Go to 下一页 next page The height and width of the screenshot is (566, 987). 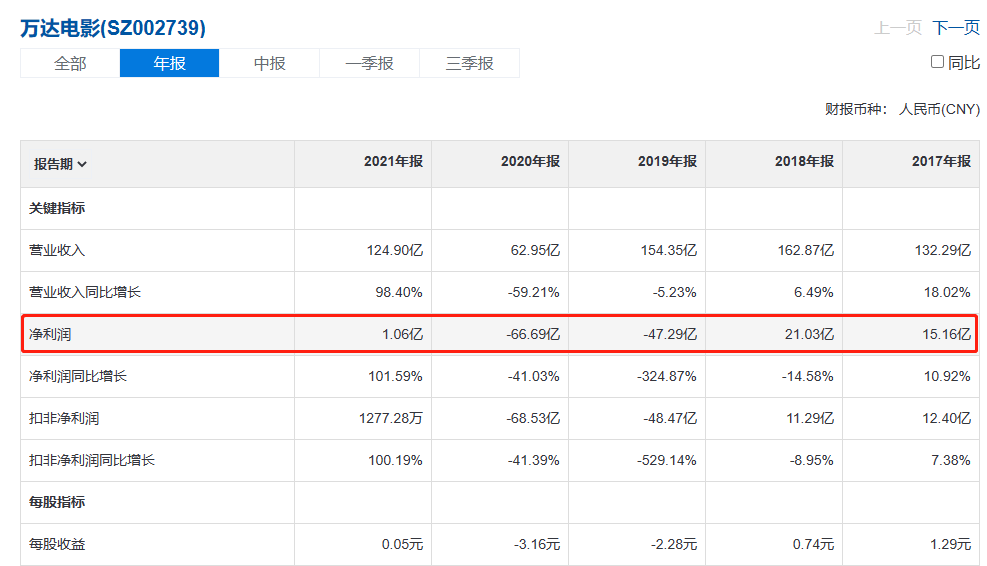(x=956, y=28)
